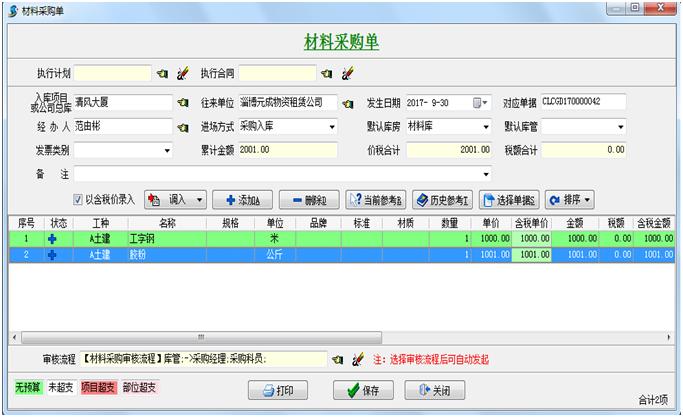This screenshot has width=683, height=417.
Task: Click the 保存 save button
Action: [x=363, y=390]
